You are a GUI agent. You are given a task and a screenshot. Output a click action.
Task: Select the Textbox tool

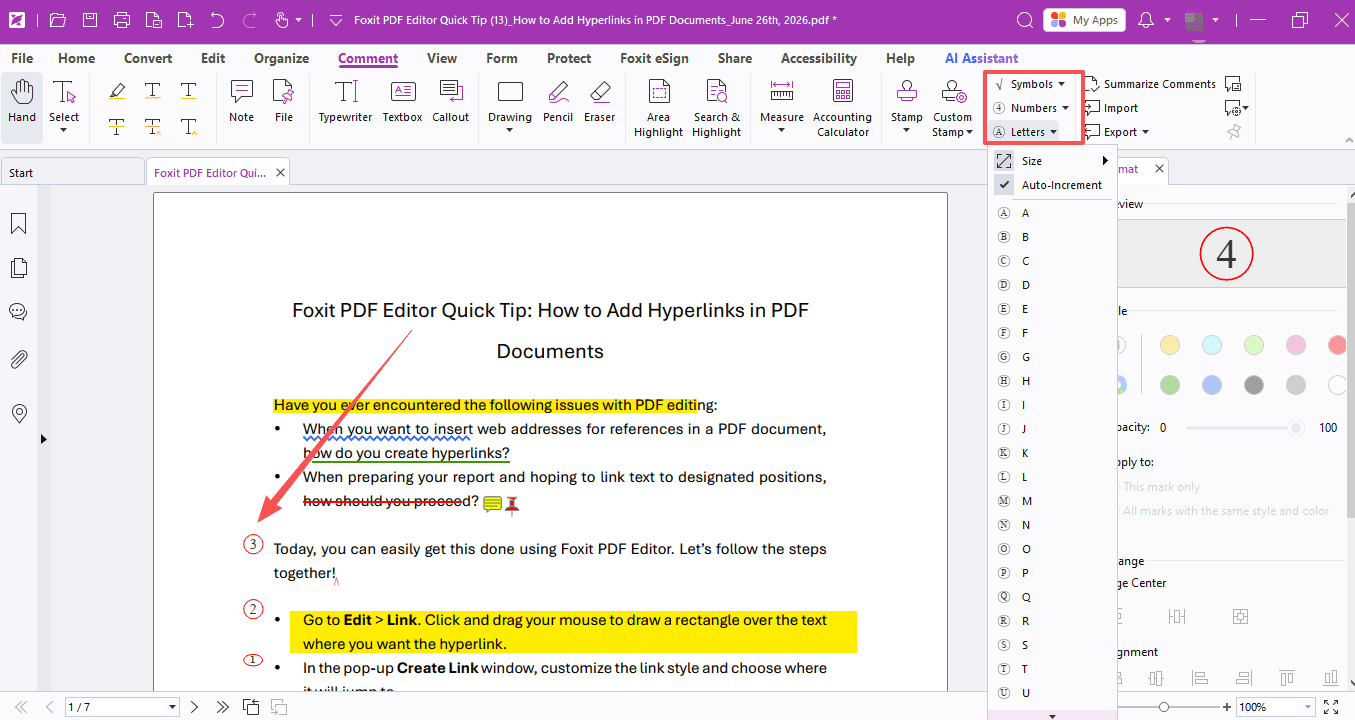(402, 101)
